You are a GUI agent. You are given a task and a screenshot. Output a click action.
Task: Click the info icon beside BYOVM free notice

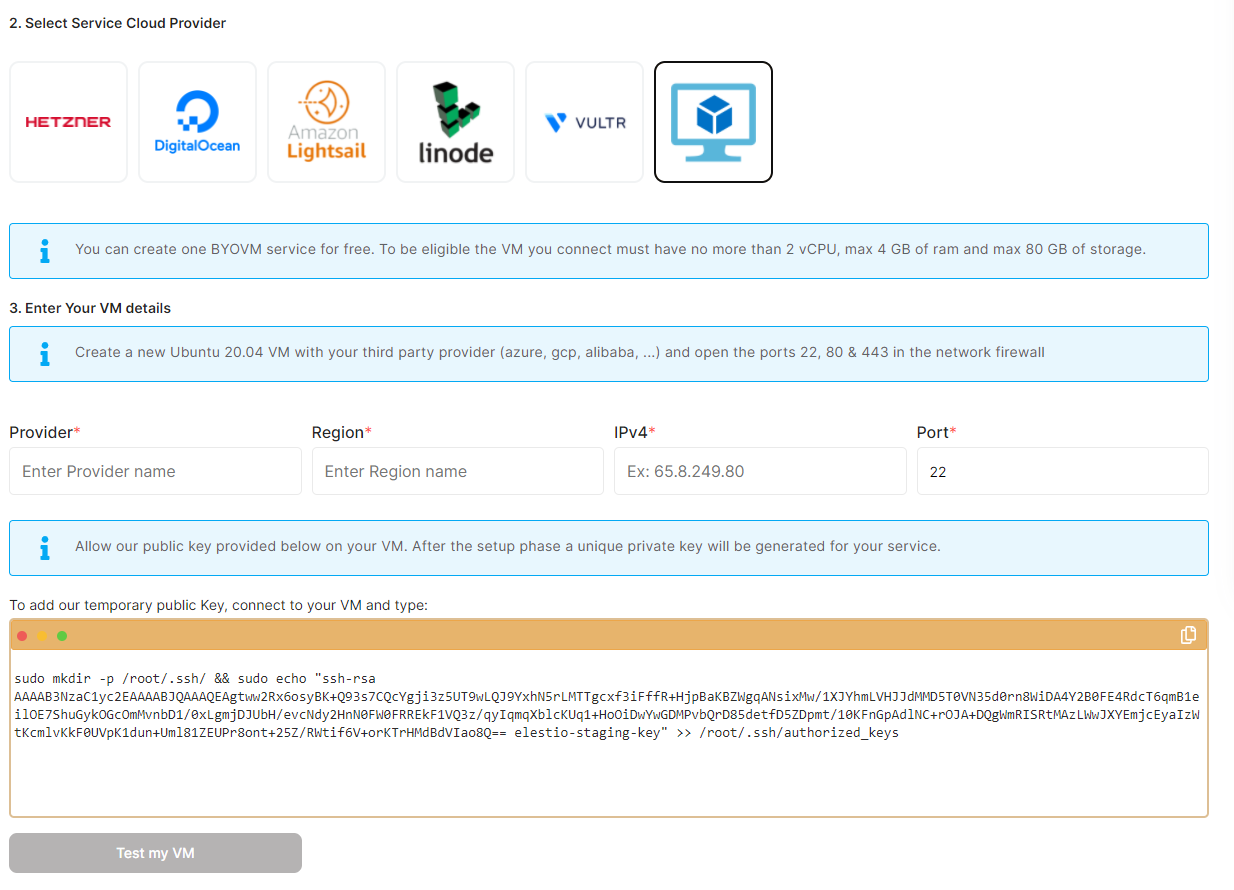point(44,250)
